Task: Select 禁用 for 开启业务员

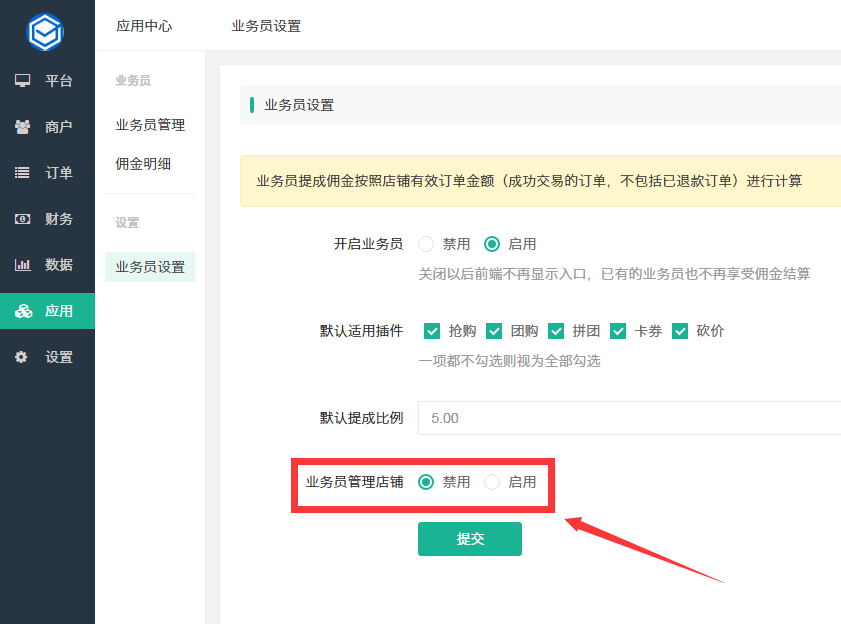Action: tap(426, 244)
